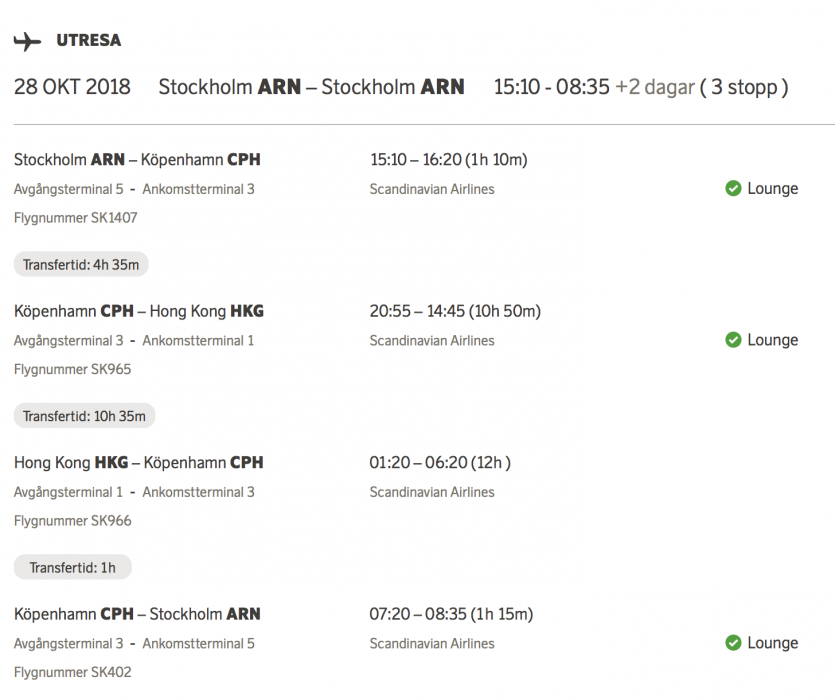This screenshot has width=835, height=700.
Task: Click the green checkmark for the SK965 lounge
Action: click(733, 340)
